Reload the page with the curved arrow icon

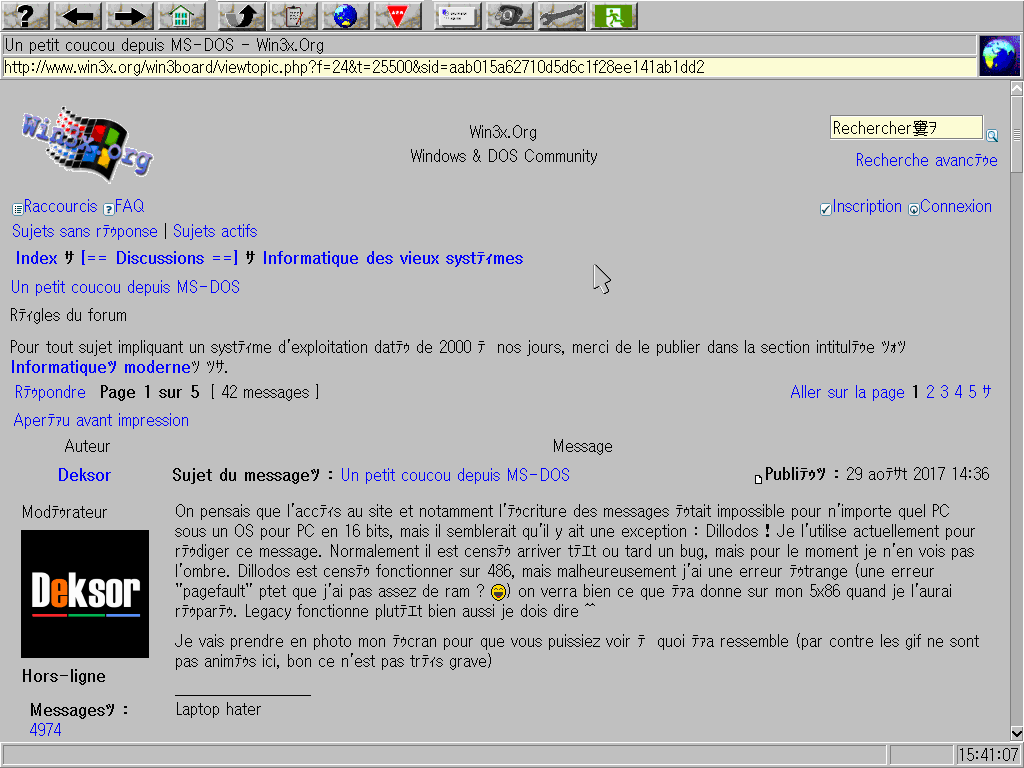[241, 16]
